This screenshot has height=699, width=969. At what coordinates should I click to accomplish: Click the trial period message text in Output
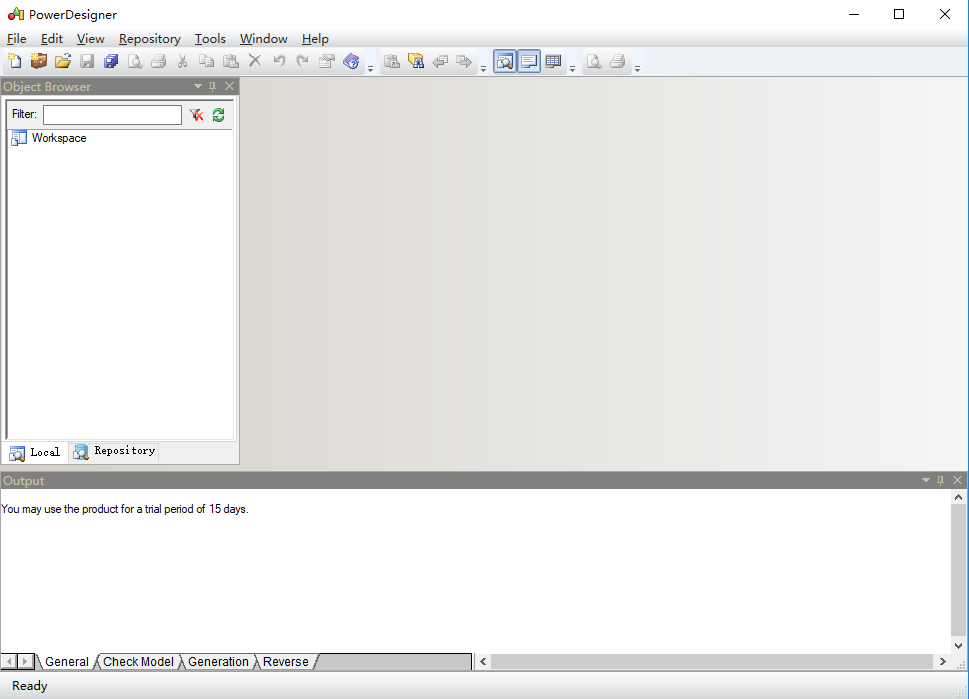(125, 509)
